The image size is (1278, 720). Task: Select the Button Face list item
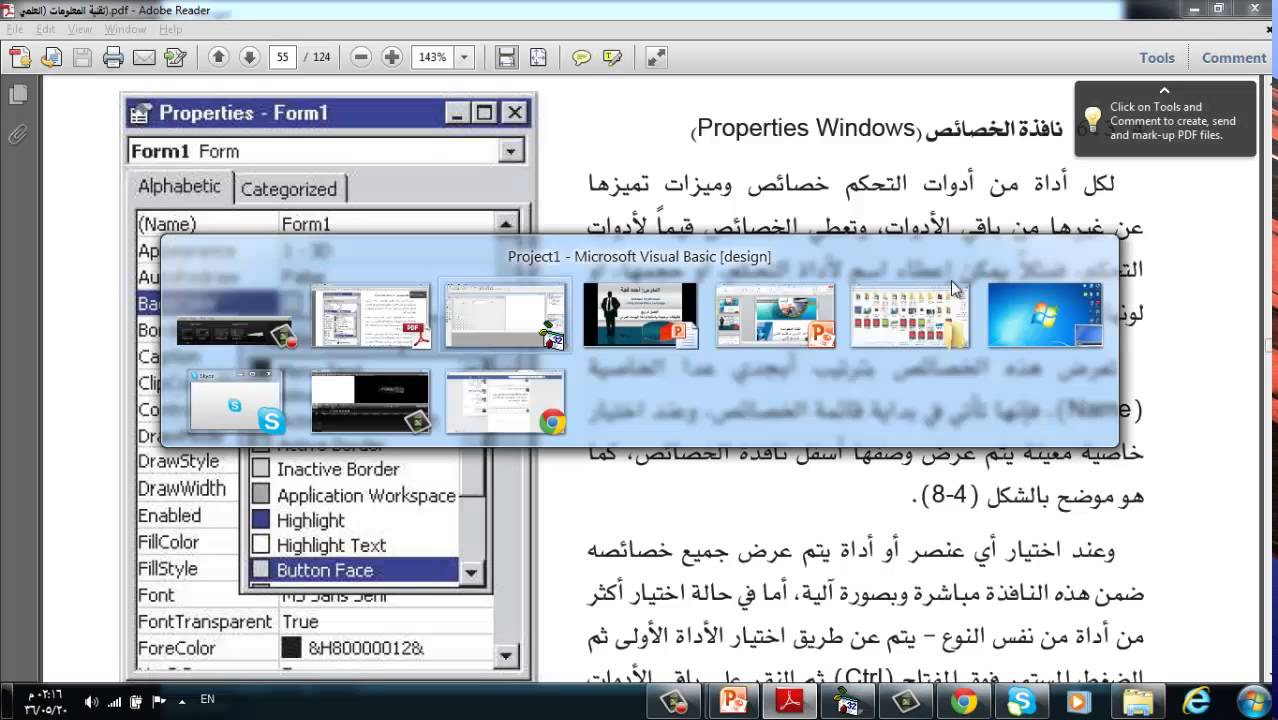pyautogui.click(x=354, y=570)
